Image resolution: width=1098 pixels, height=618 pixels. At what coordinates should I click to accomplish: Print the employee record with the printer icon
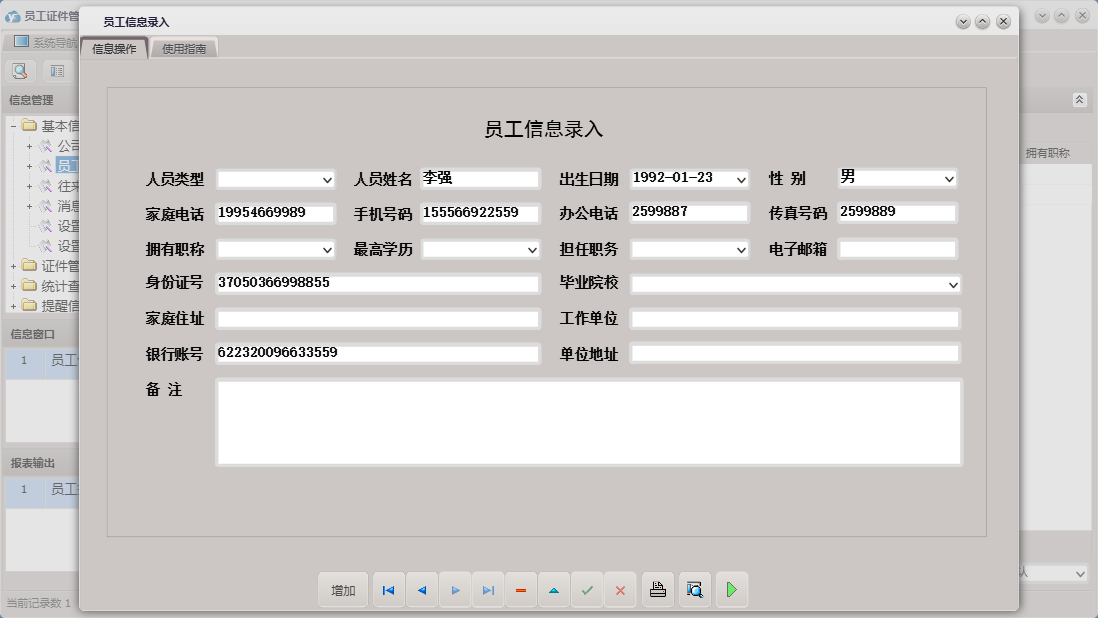click(657, 590)
